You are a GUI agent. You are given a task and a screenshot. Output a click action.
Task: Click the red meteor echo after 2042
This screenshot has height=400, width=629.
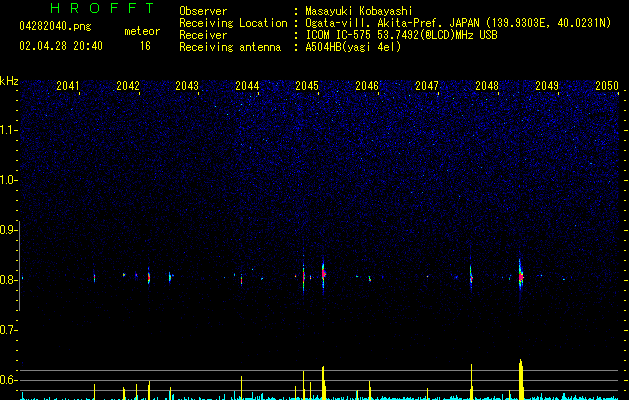pos(149,277)
